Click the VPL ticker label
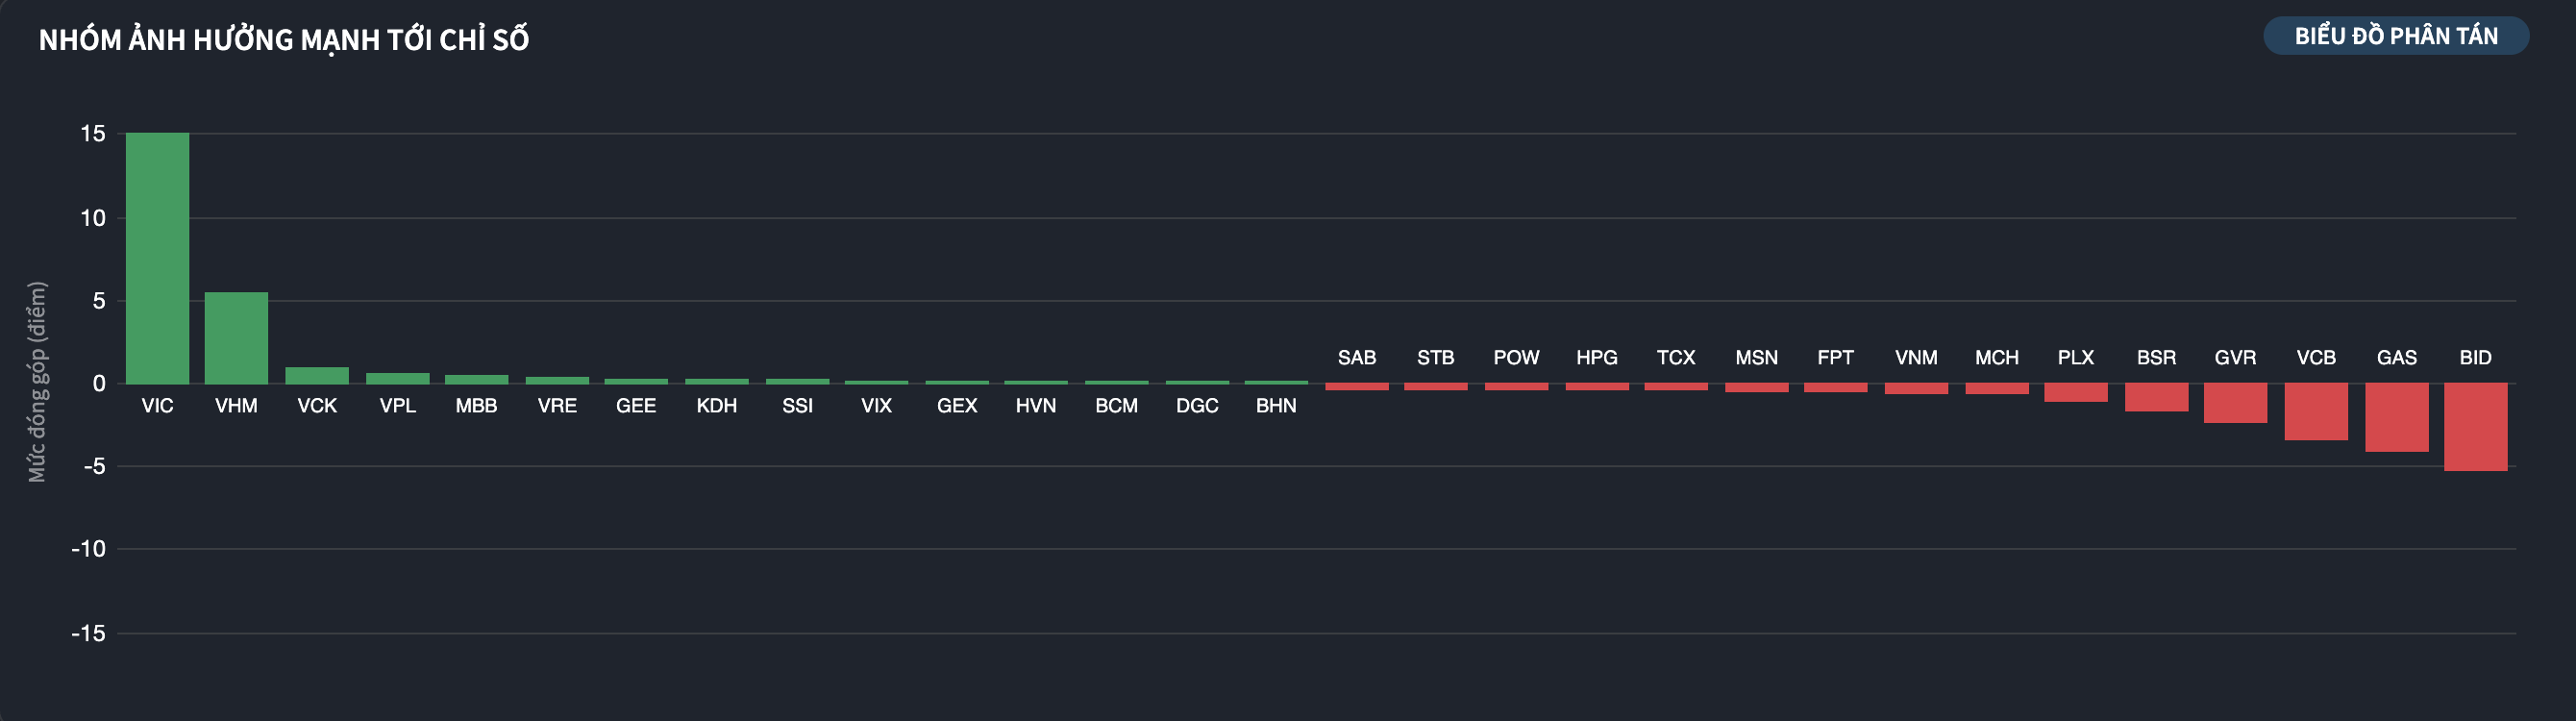Image resolution: width=2576 pixels, height=721 pixels. 397,406
